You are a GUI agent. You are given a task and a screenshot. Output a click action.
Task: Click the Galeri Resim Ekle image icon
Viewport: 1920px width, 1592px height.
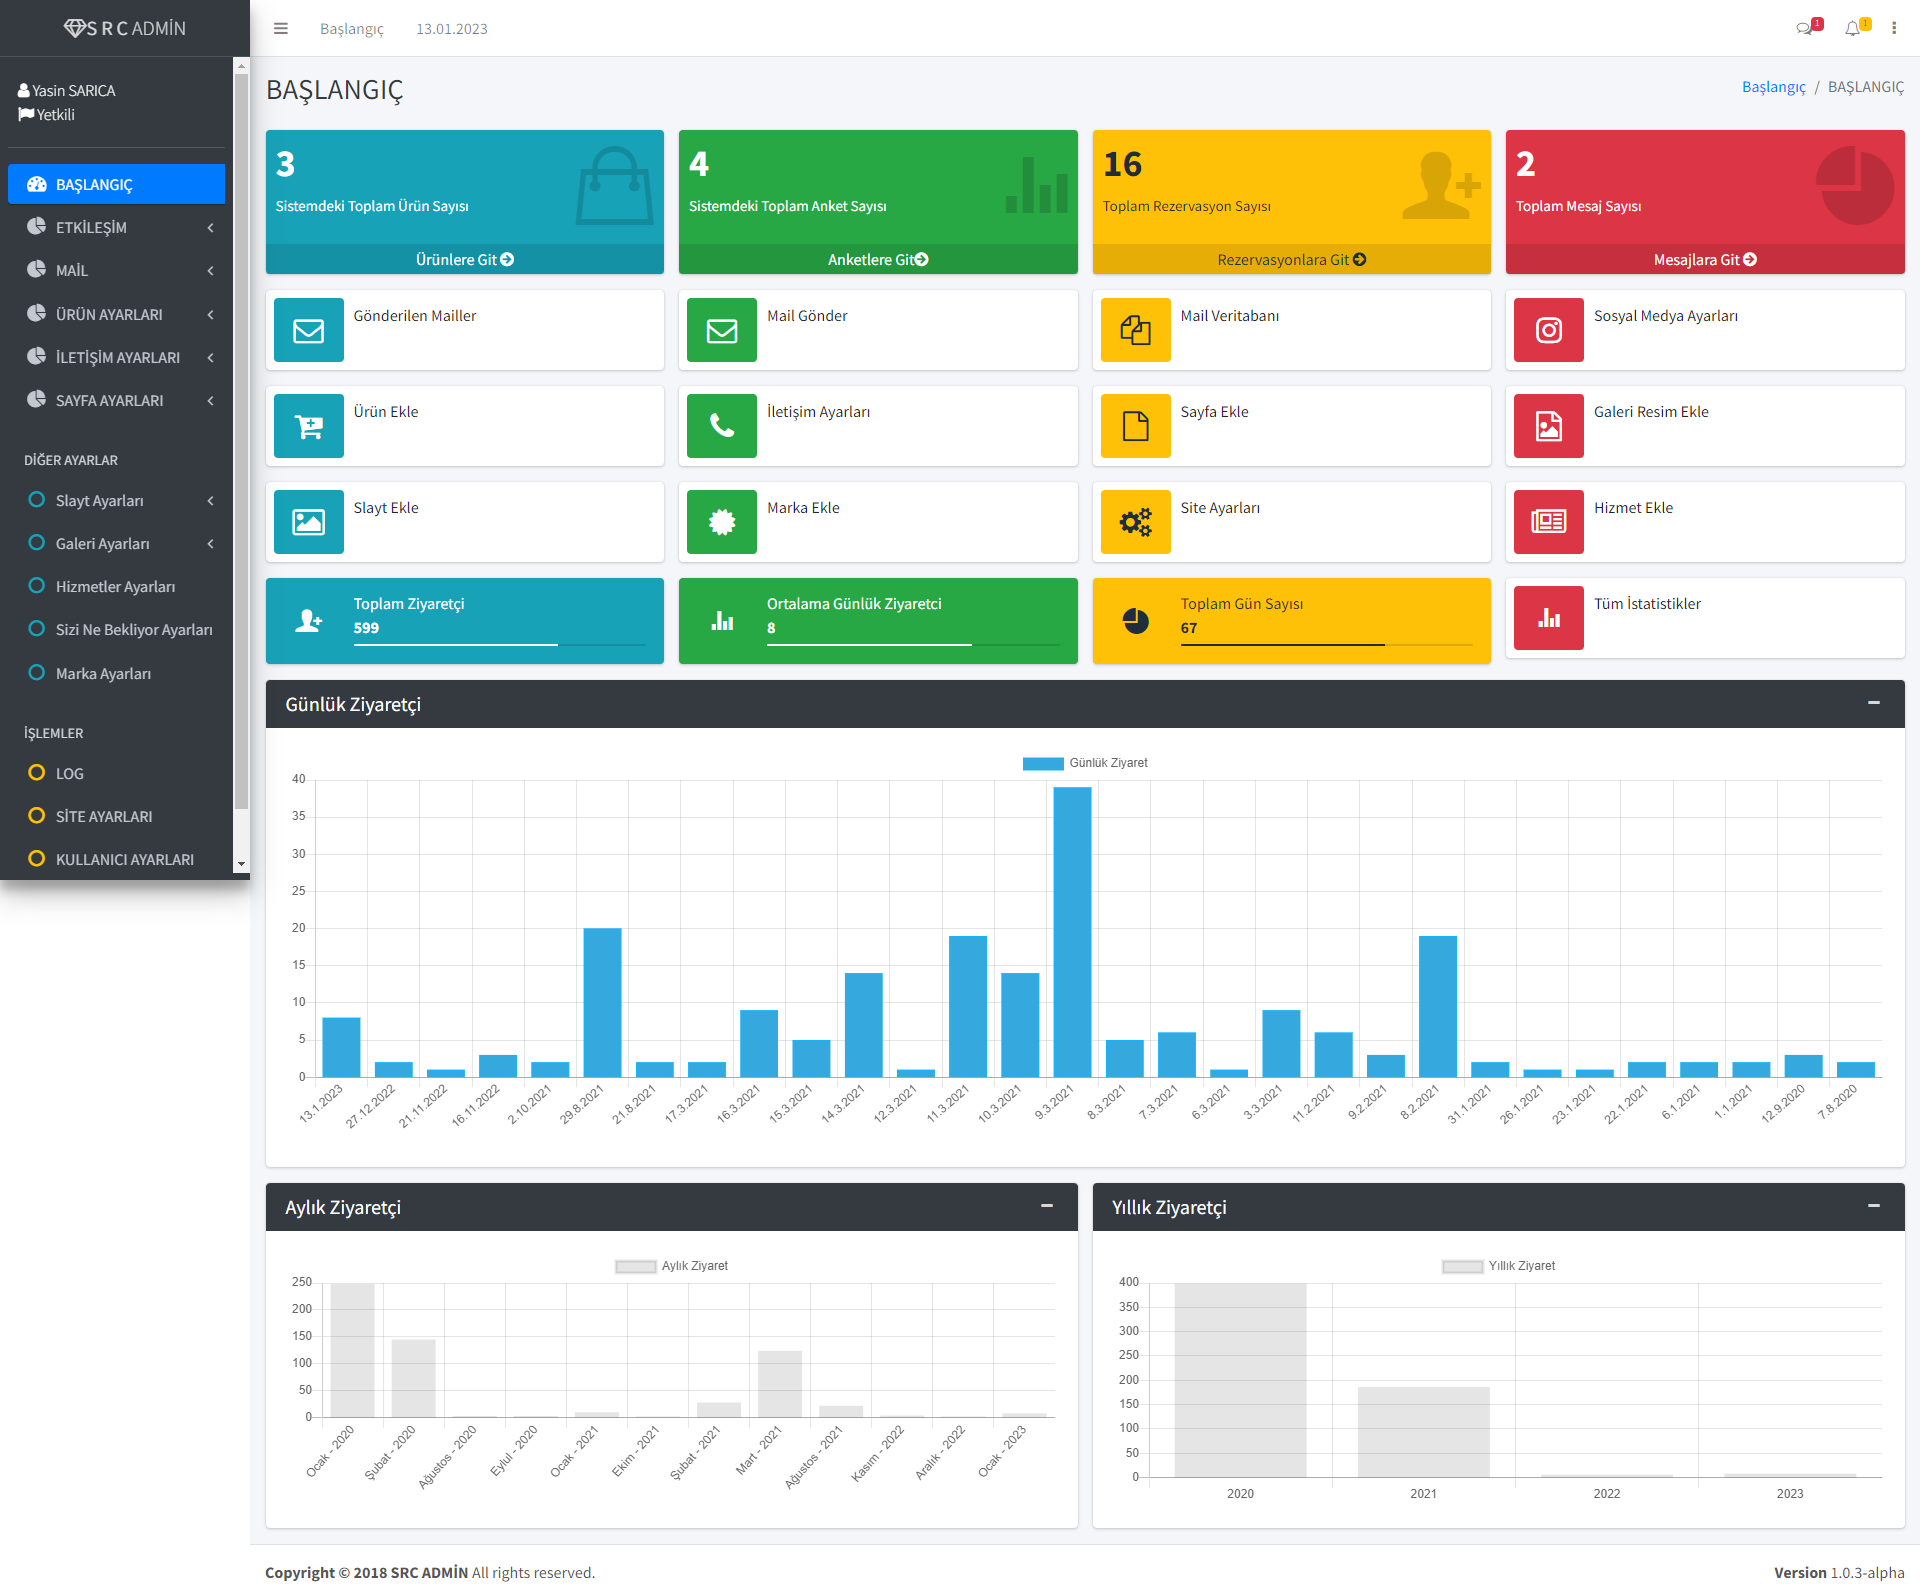tap(1548, 426)
